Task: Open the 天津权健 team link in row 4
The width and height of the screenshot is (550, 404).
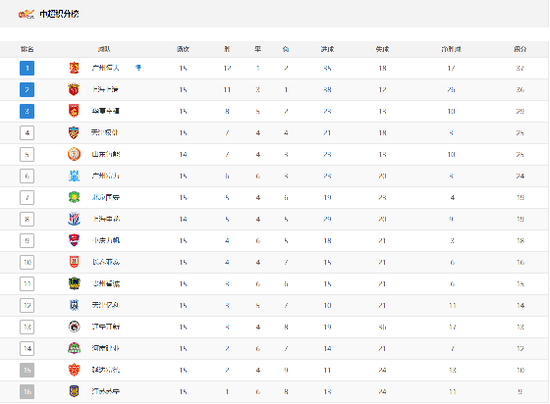Action: point(105,133)
